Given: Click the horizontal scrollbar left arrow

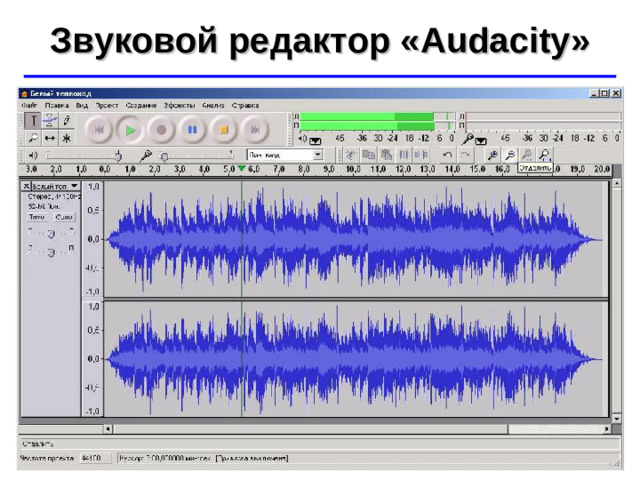Looking at the screenshot, I should coord(108,429).
